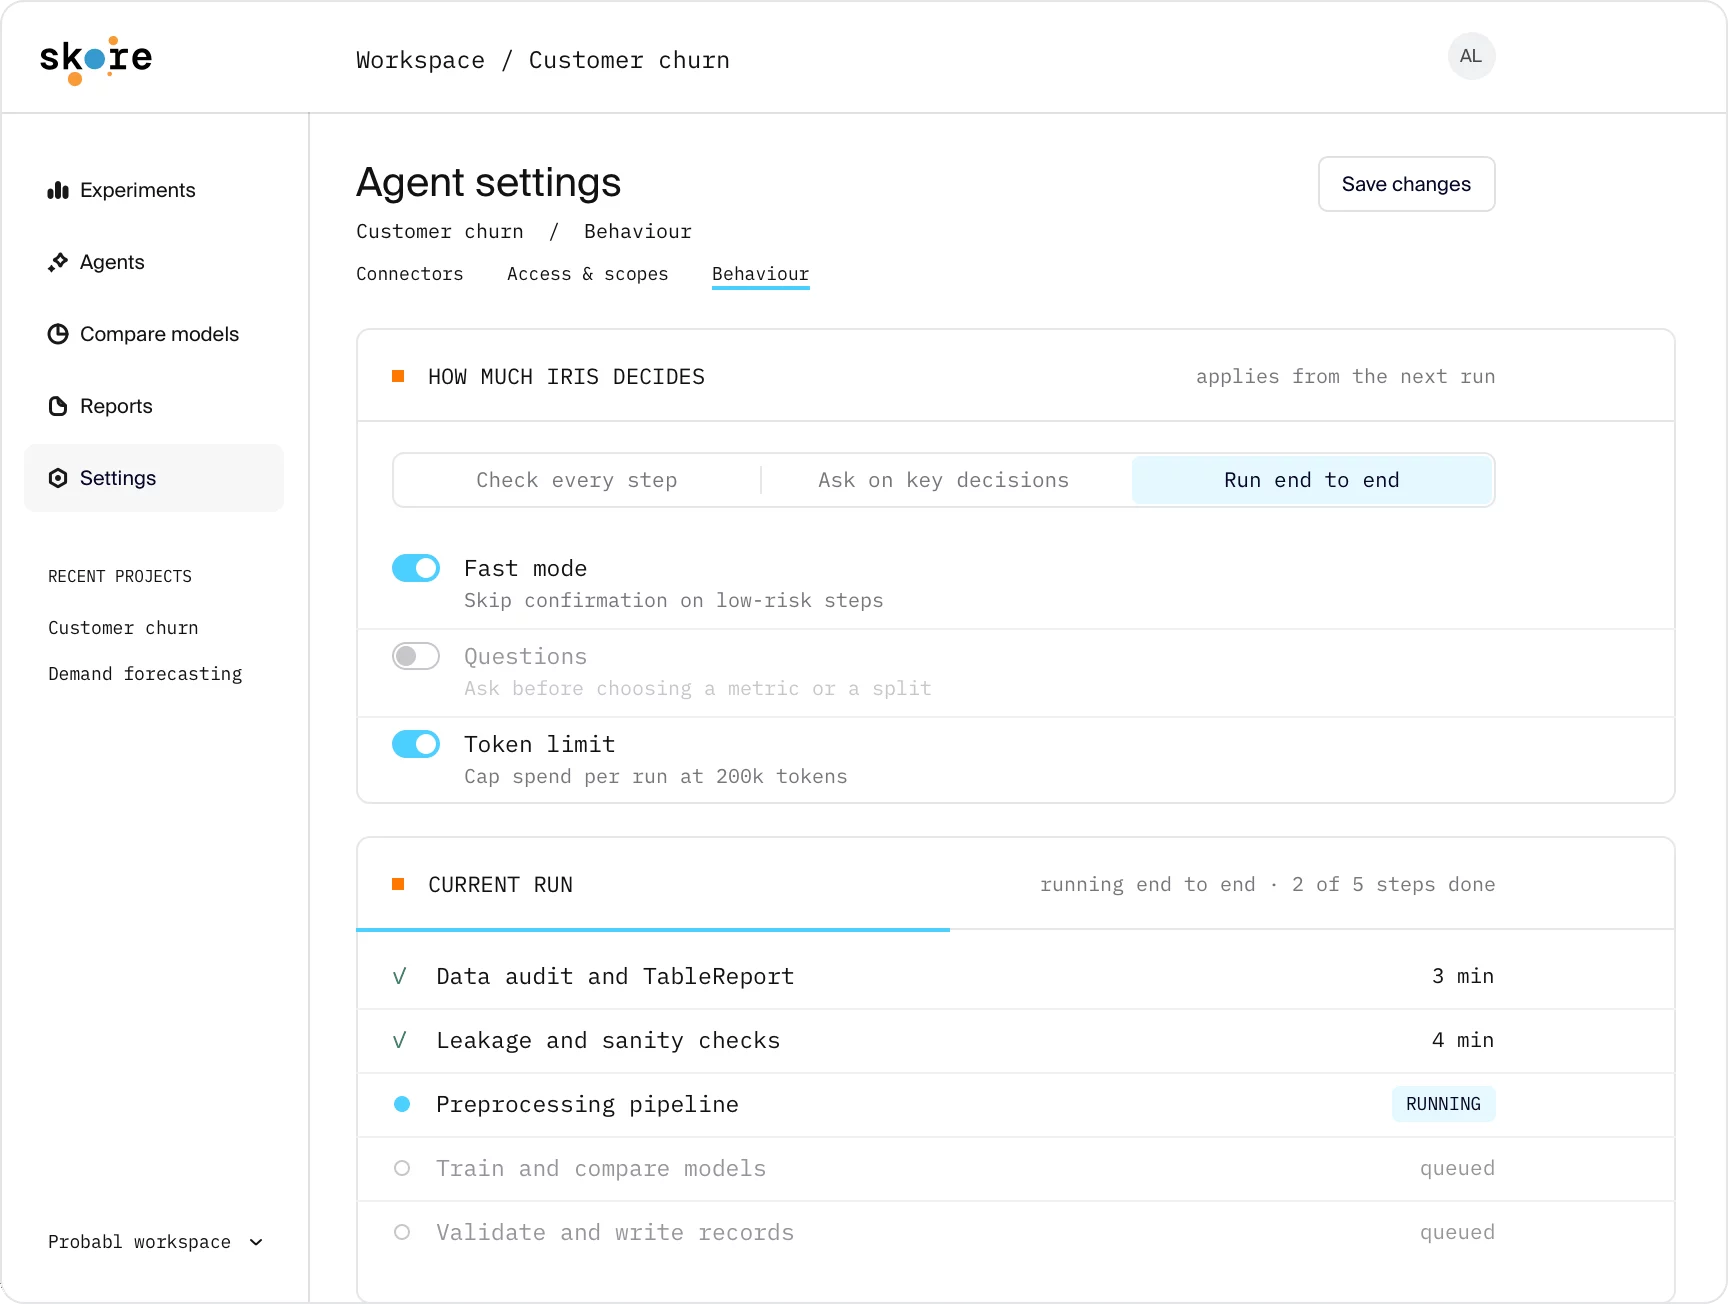Click empty circle beside Validate and write records

[x=402, y=1232]
